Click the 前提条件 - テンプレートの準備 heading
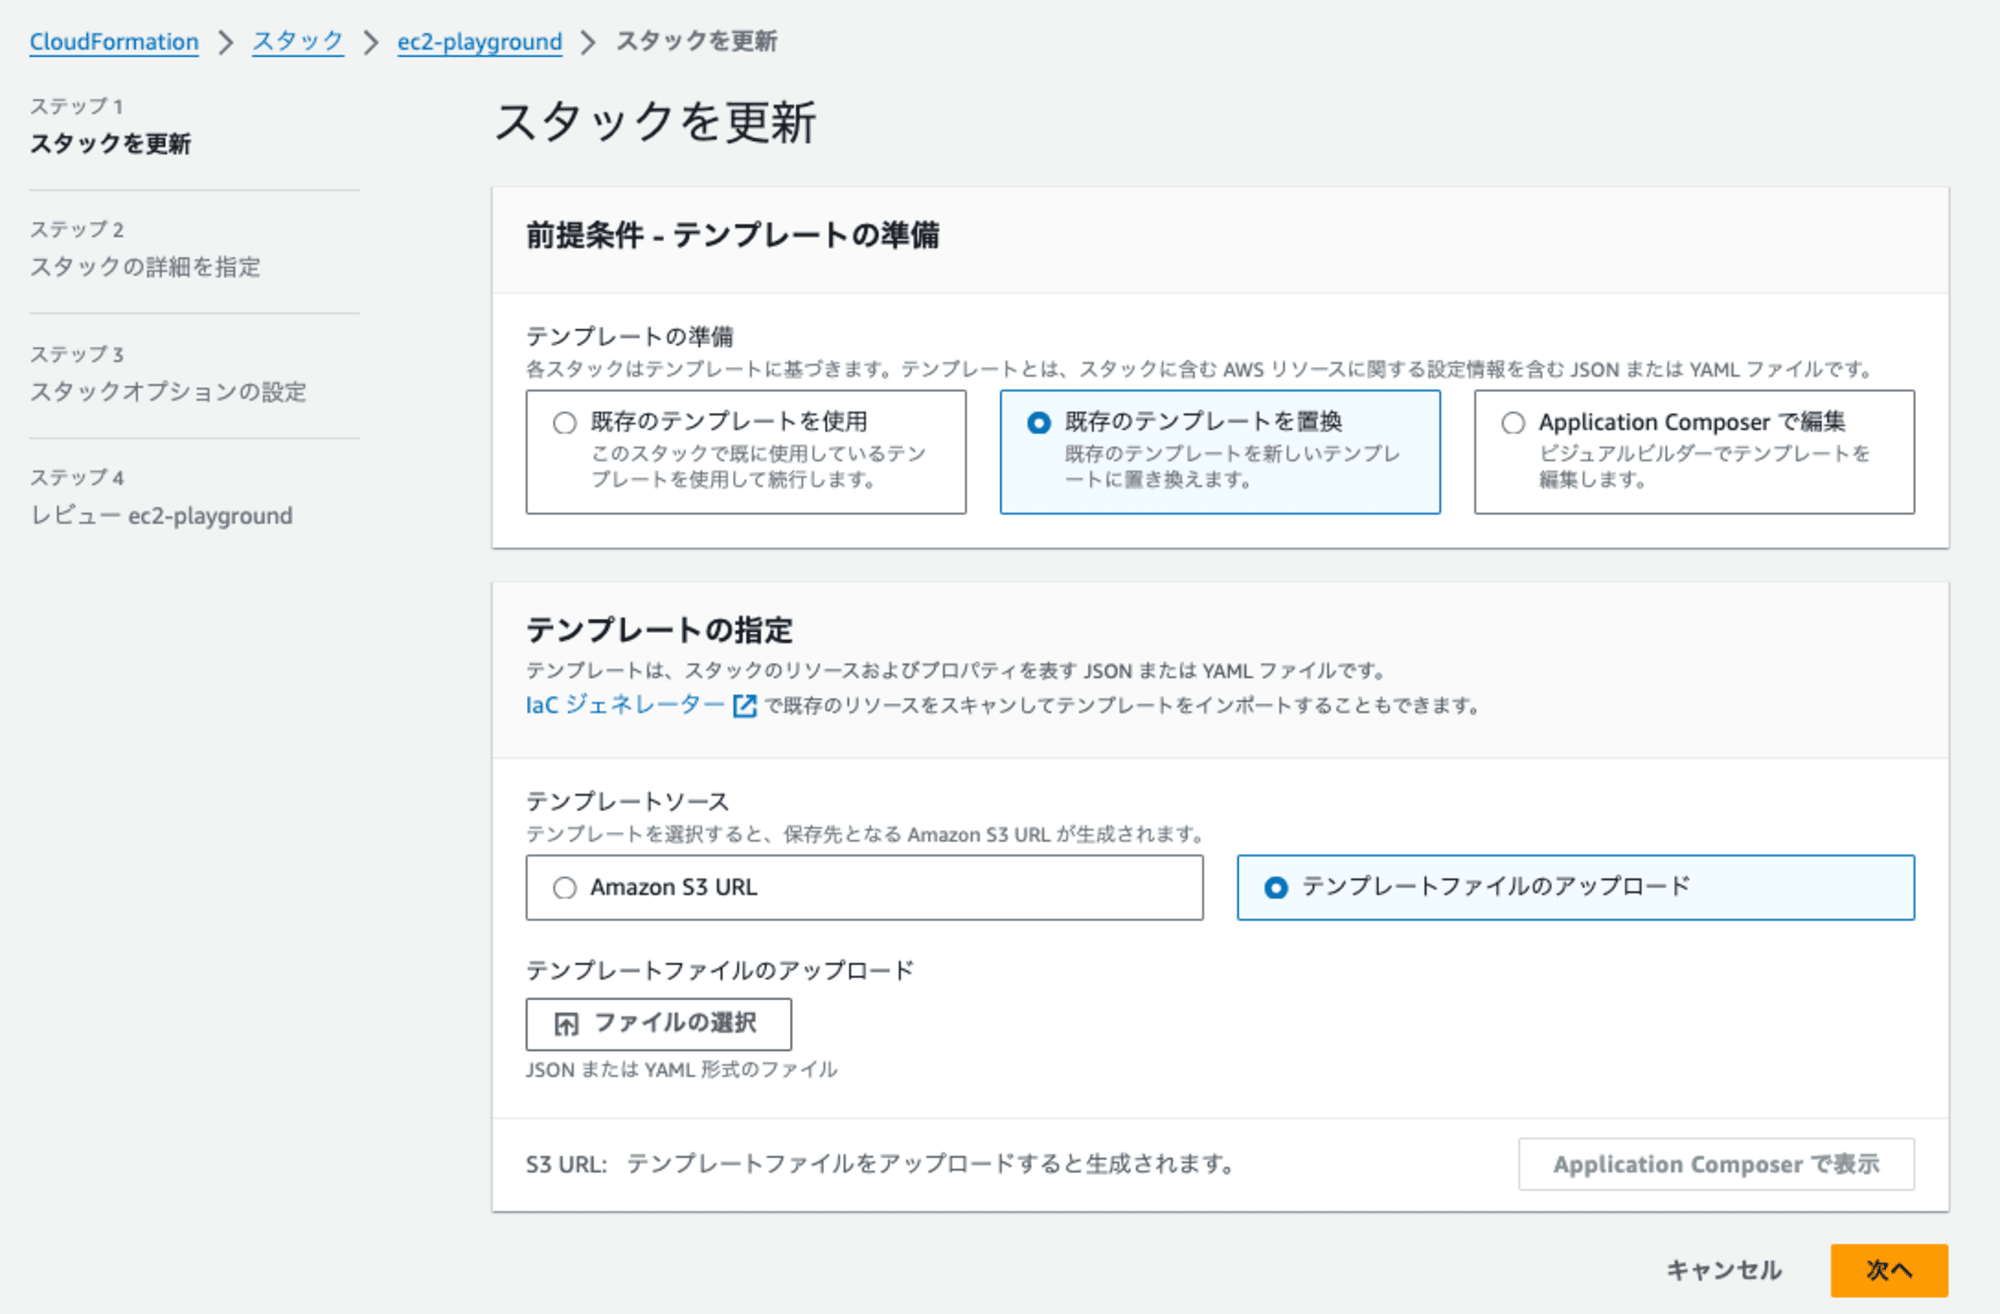This screenshot has width=2000, height=1314. click(733, 235)
